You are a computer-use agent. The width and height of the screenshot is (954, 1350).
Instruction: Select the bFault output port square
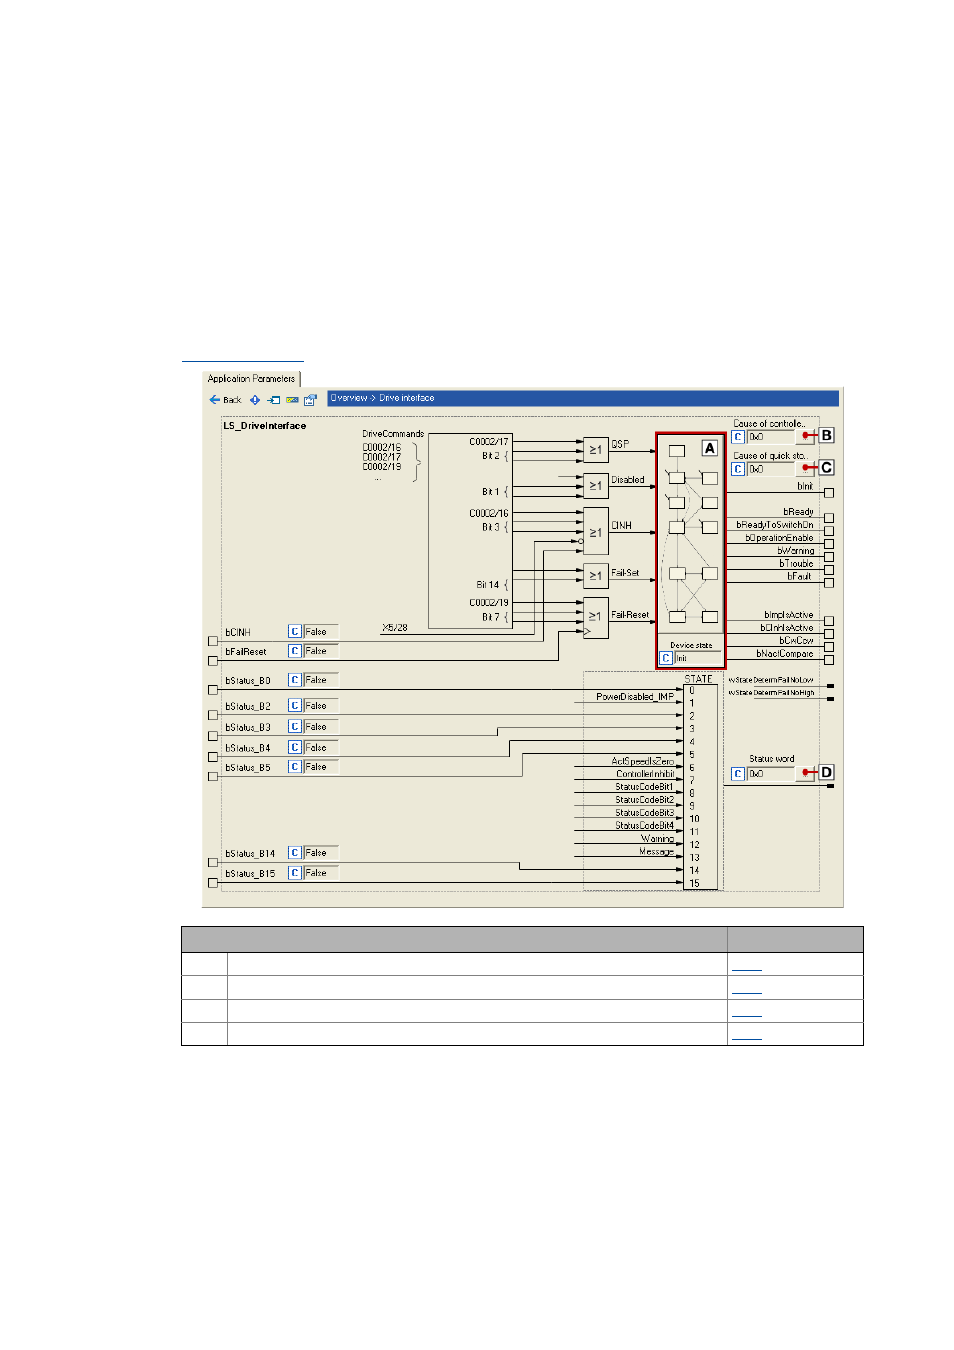[829, 582]
